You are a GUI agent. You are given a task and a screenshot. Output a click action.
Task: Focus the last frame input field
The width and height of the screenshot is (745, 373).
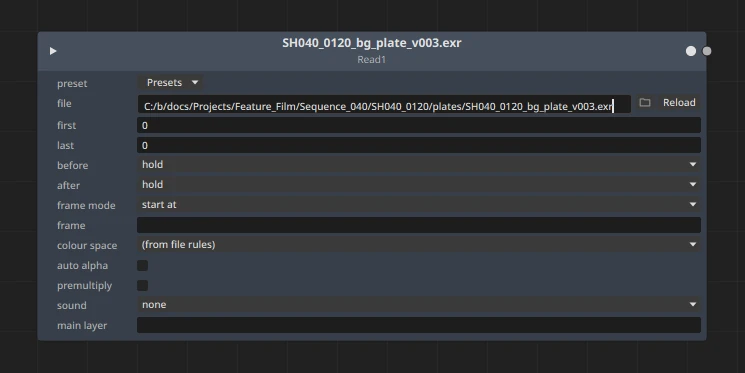419,145
